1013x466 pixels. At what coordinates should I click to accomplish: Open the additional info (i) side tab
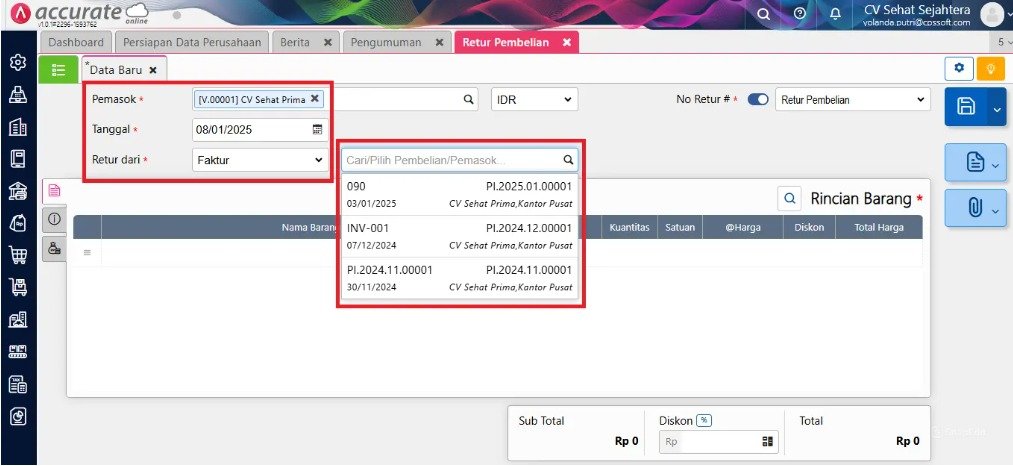[x=54, y=219]
